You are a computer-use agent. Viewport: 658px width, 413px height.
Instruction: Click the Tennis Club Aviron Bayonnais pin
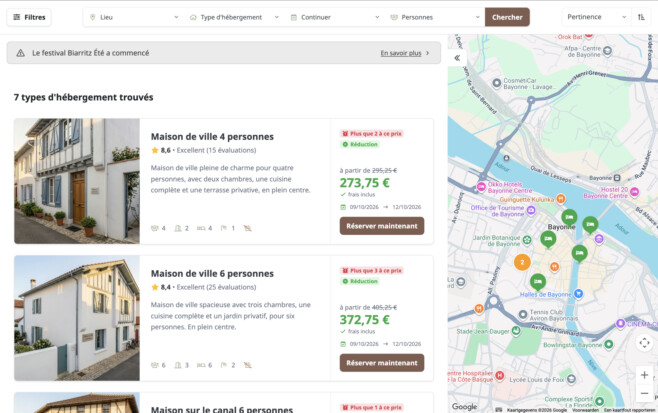click(523, 314)
